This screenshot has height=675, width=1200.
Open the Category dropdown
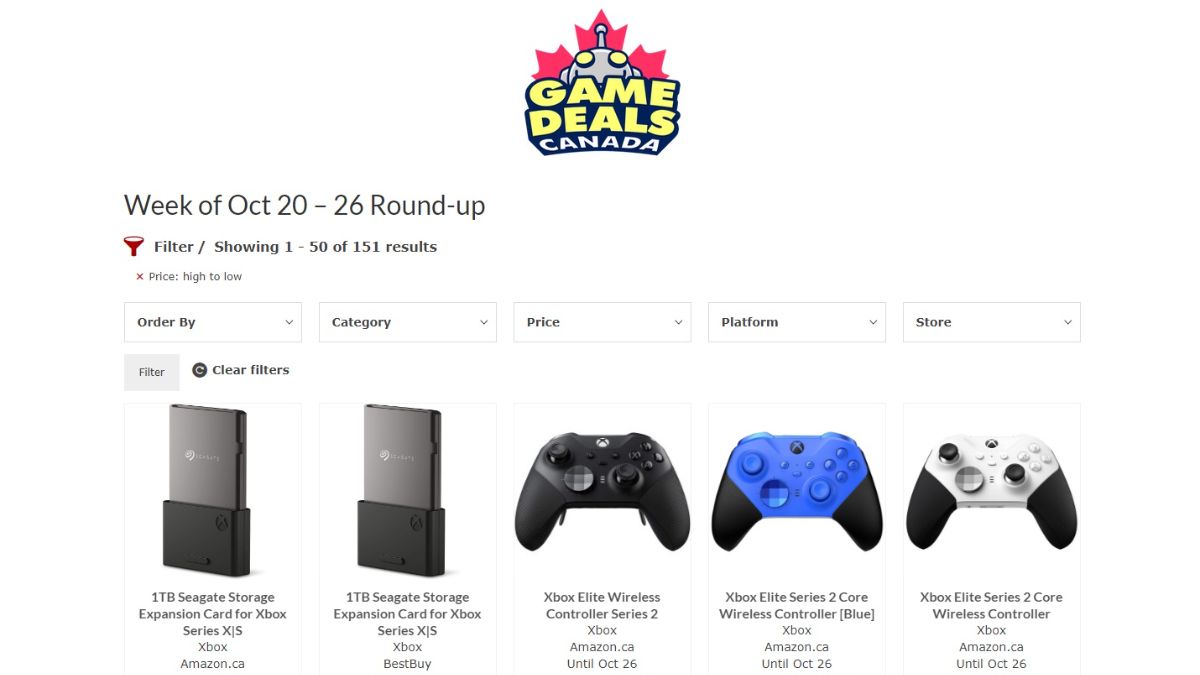[x=407, y=321]
